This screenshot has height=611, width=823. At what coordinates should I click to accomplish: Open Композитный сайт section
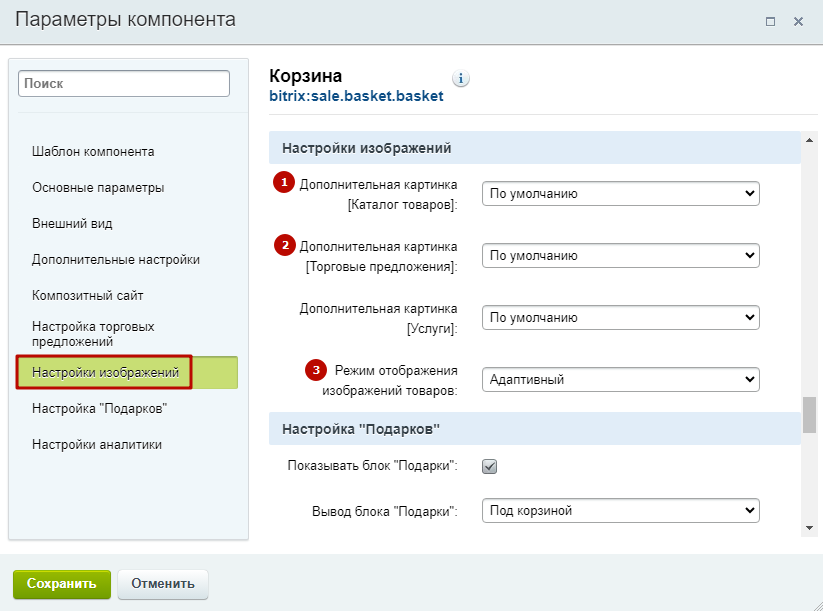point(88,296)
